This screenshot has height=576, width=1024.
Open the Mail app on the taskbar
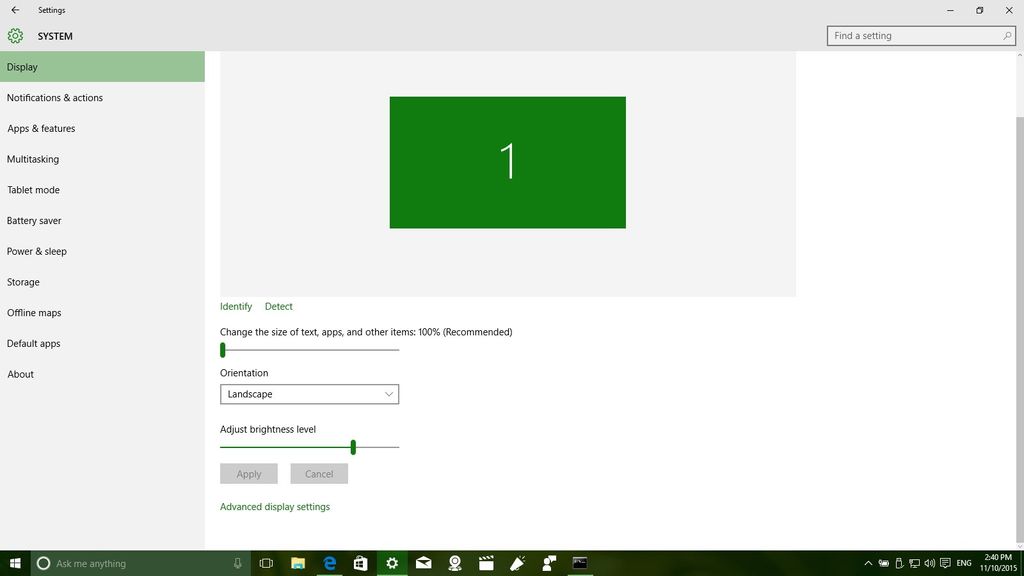pyautogui.click(x=423, y=563)
